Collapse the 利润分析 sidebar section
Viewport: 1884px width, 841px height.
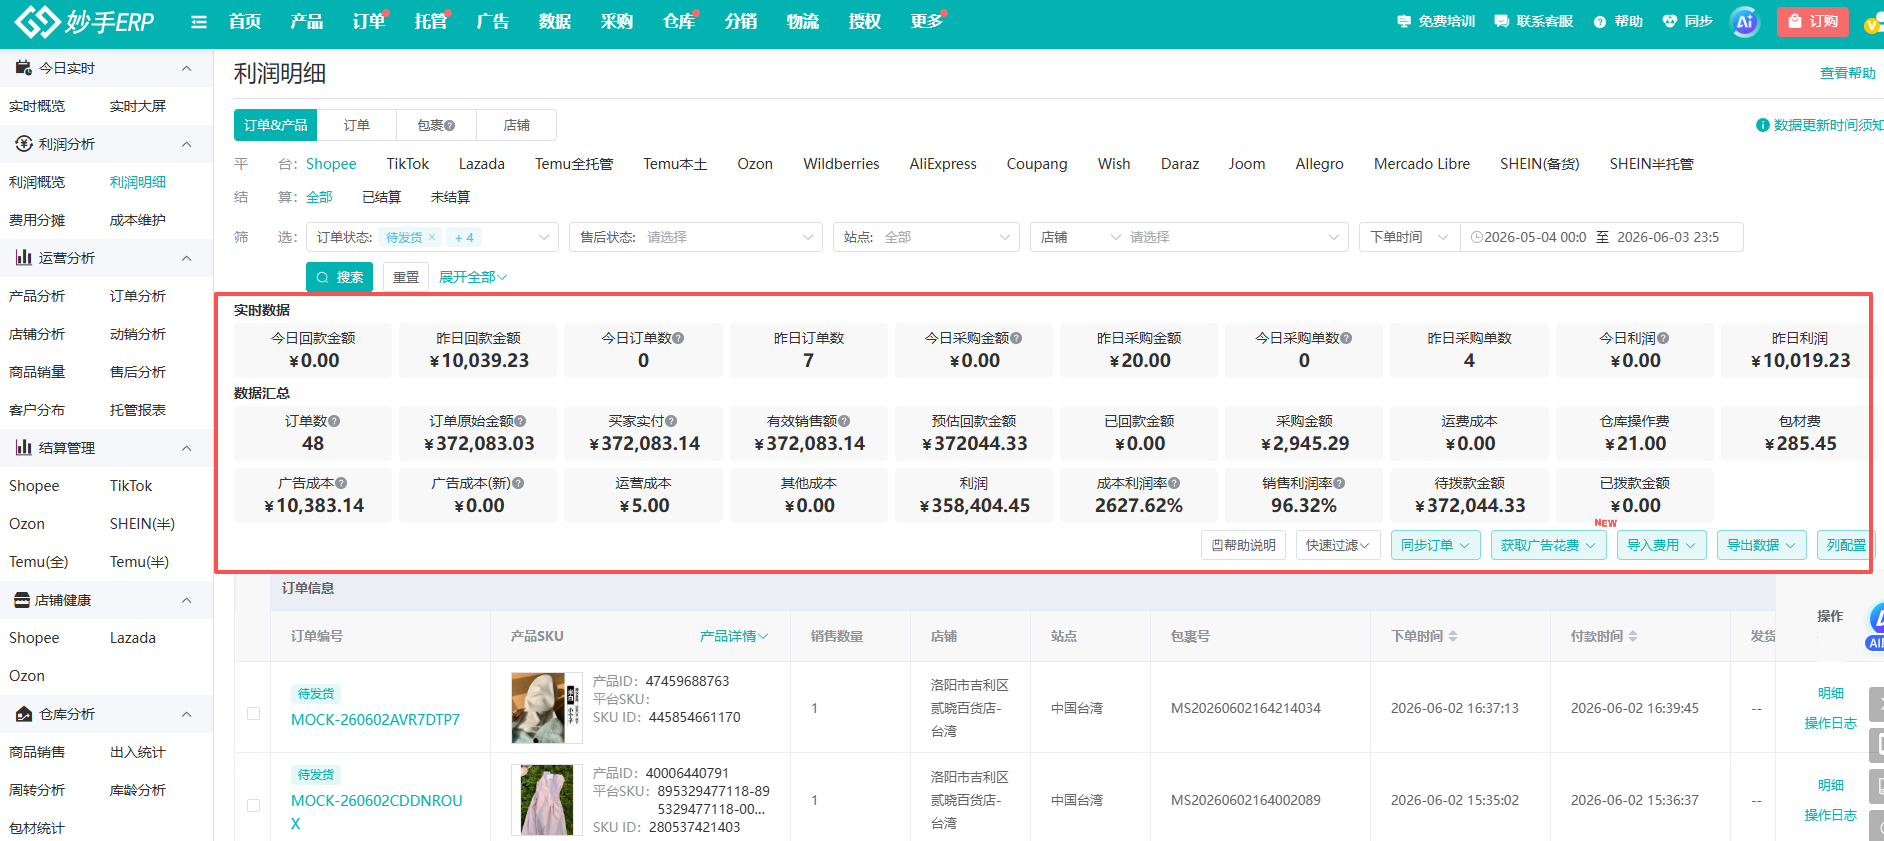[x=186, y=144]
